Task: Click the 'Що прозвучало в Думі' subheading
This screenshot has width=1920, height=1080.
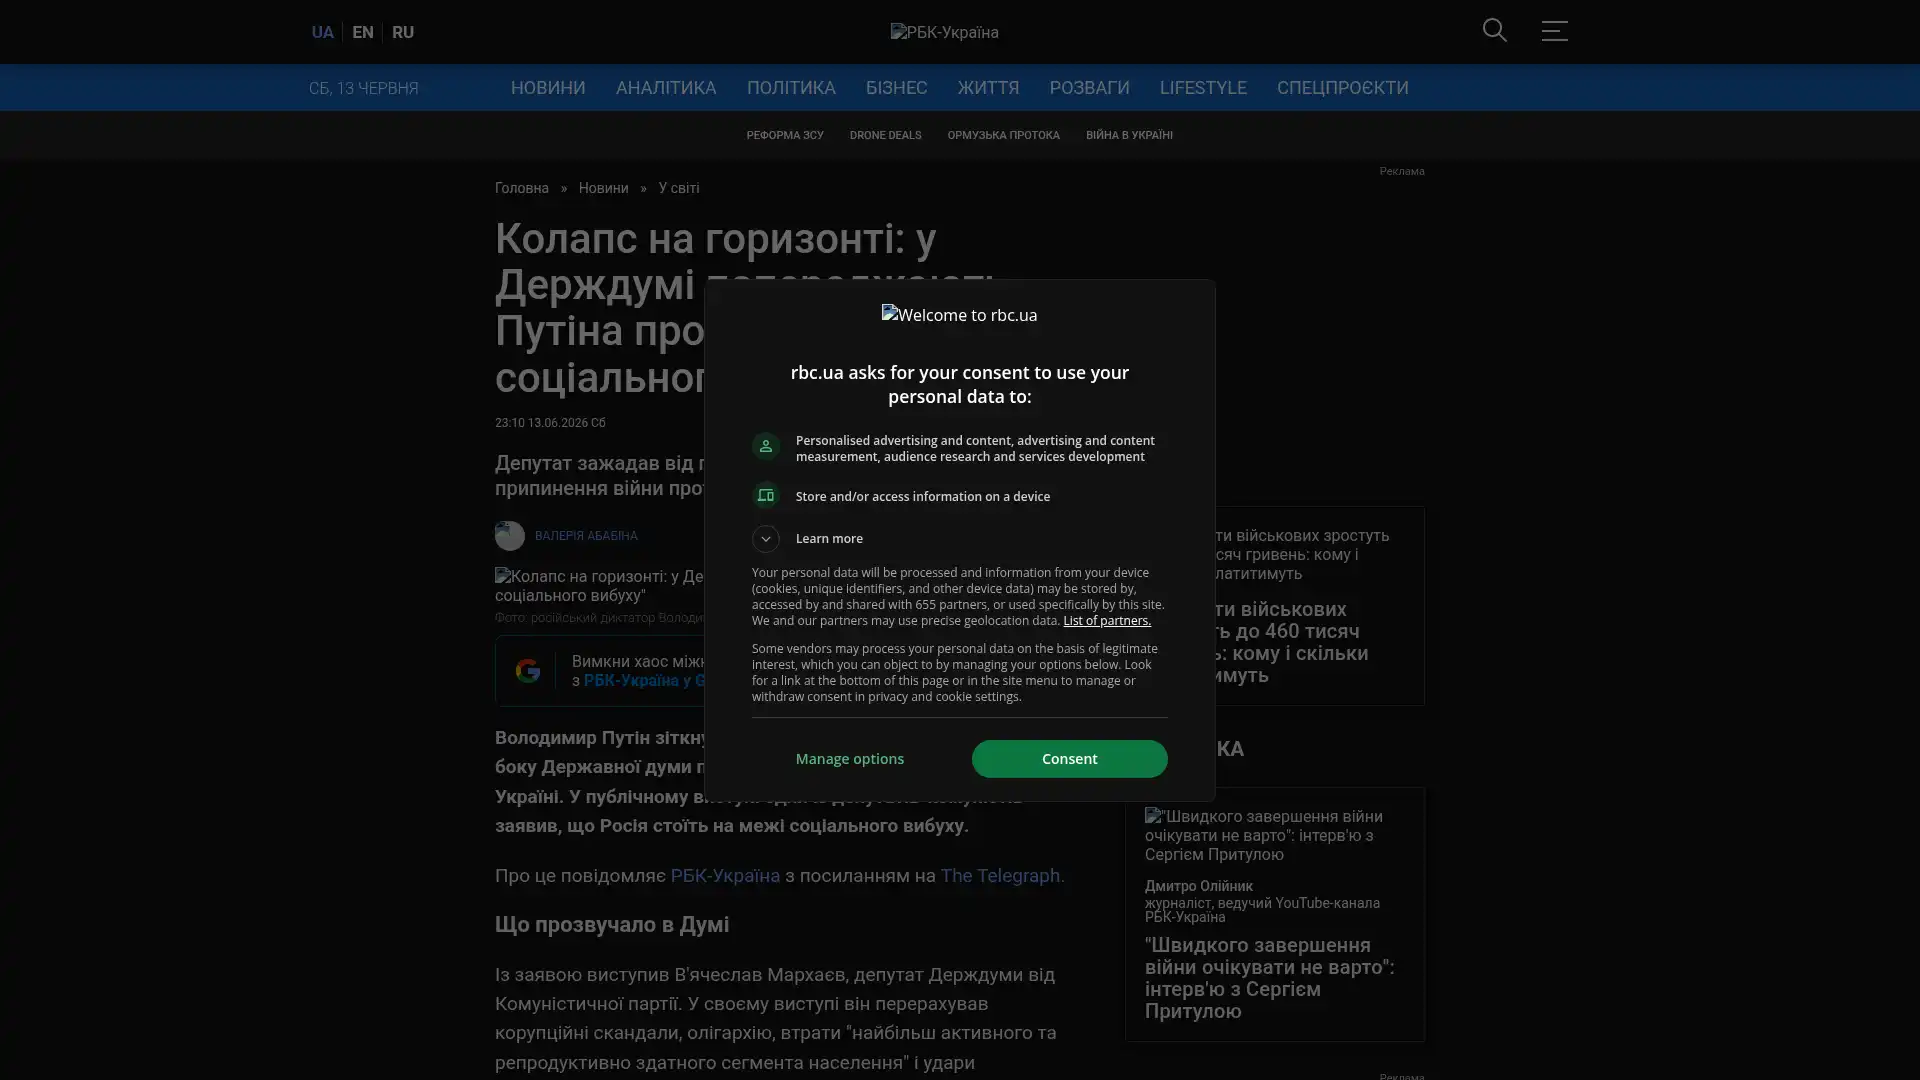Action: pos(612,925)
